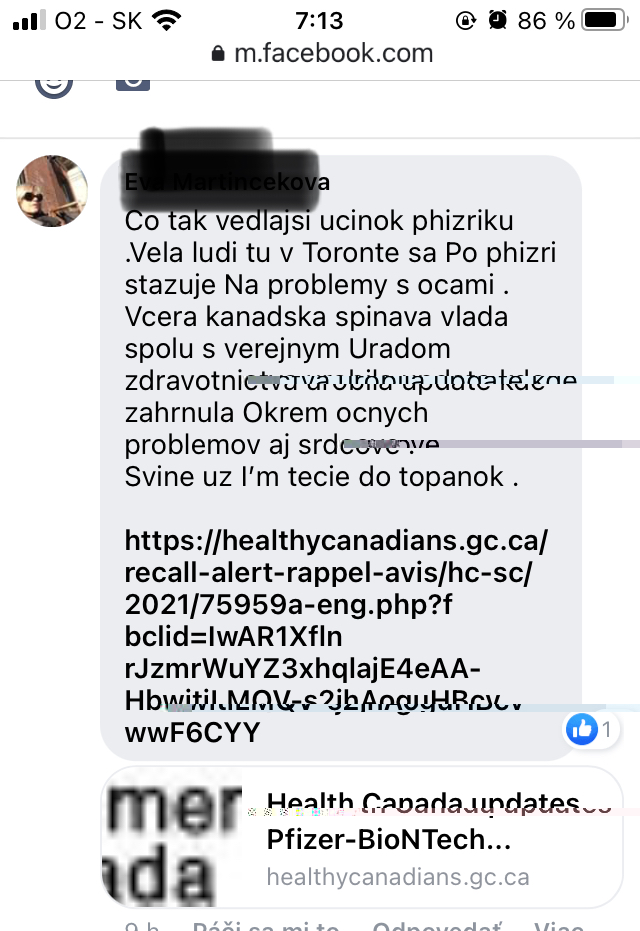Tap the link preview thumbnail image
Screen dimensions: 640x931
[x=172, y=837]
